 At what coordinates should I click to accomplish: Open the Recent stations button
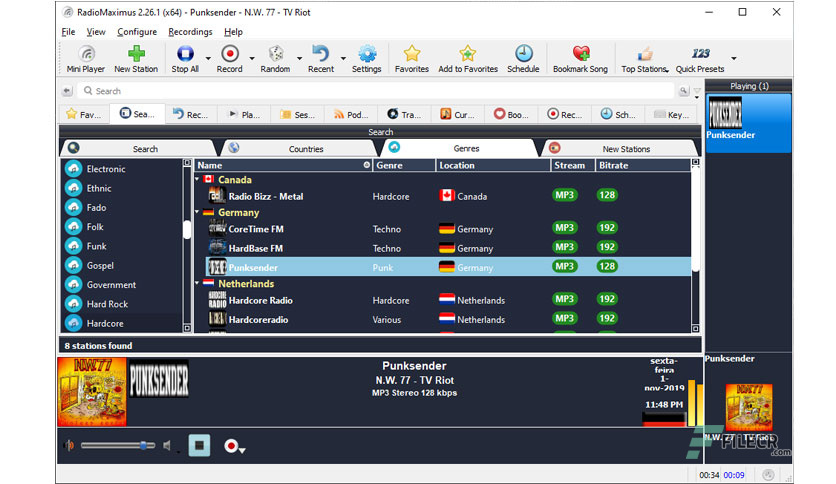[320, 59]
